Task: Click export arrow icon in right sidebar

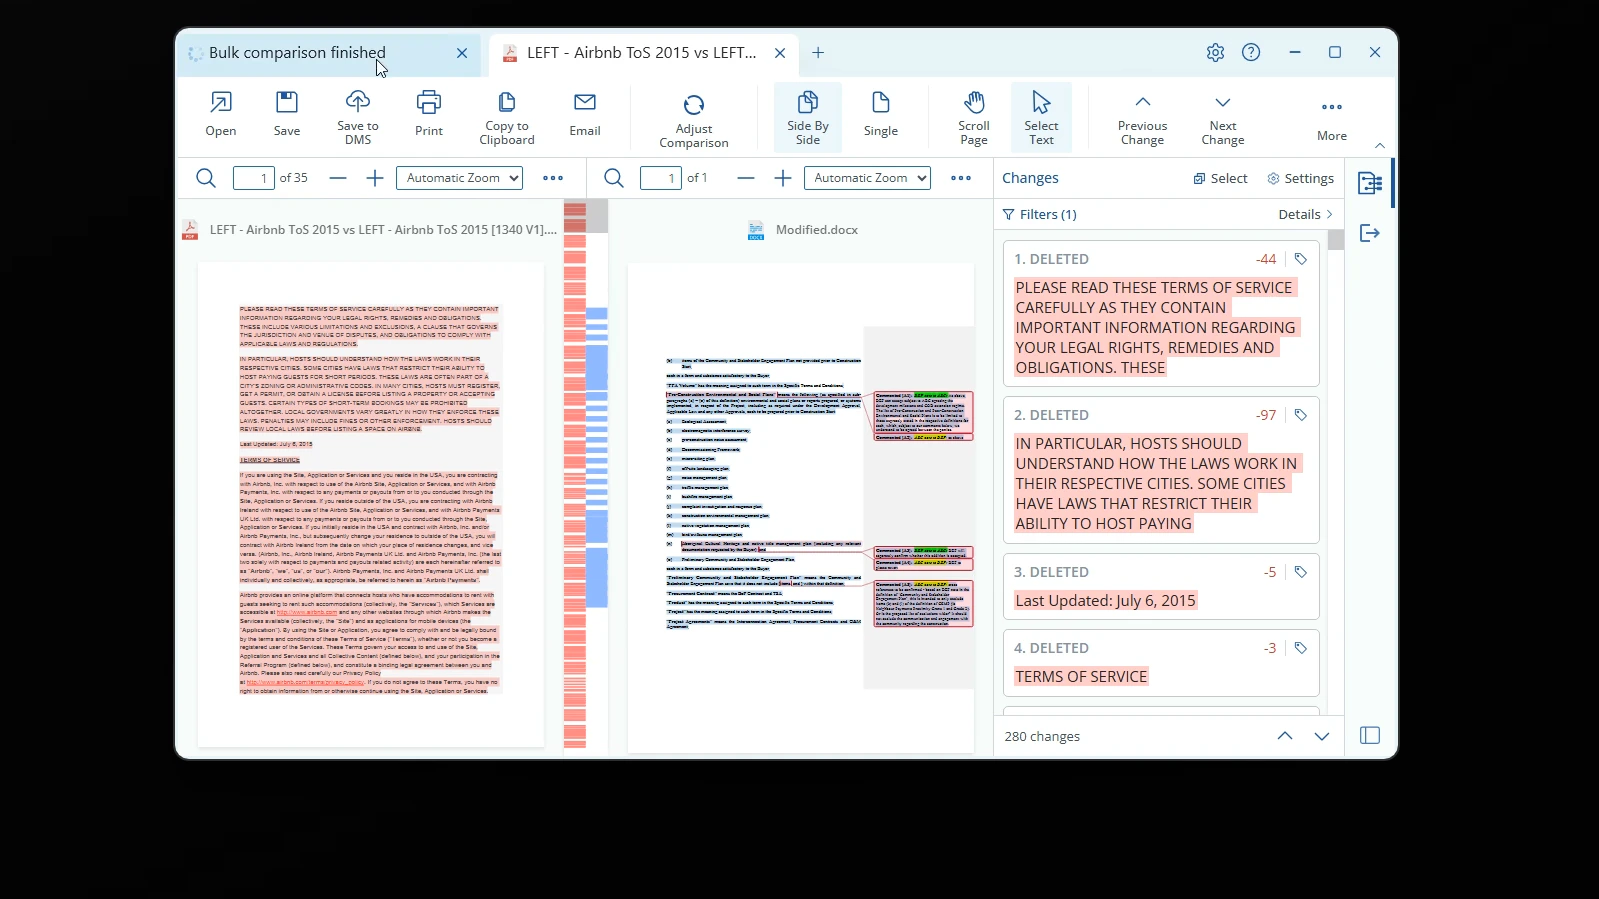Action: (x=1370, y=233)
